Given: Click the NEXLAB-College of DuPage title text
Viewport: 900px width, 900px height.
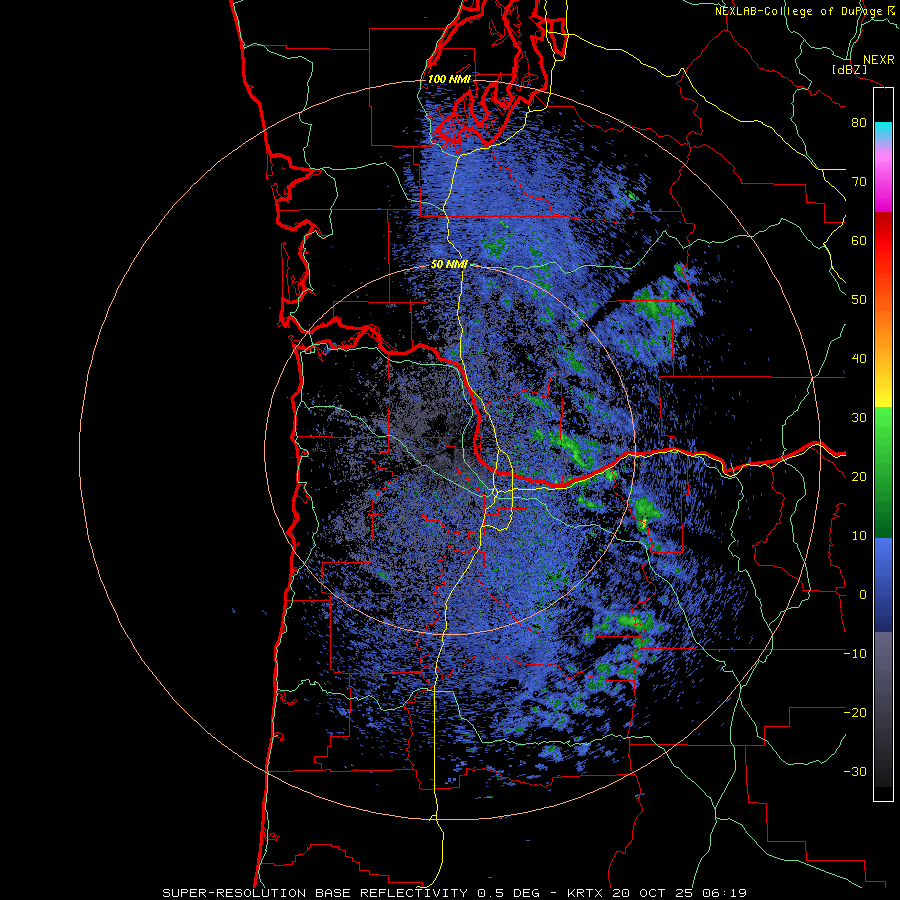Looking at the screenshot, I should [x=800, y=11].
